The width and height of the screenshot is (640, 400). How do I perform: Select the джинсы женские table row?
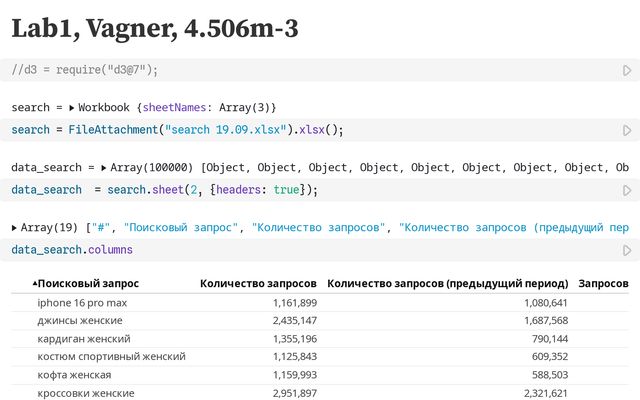pyautogui.click(x=80, y=320)
